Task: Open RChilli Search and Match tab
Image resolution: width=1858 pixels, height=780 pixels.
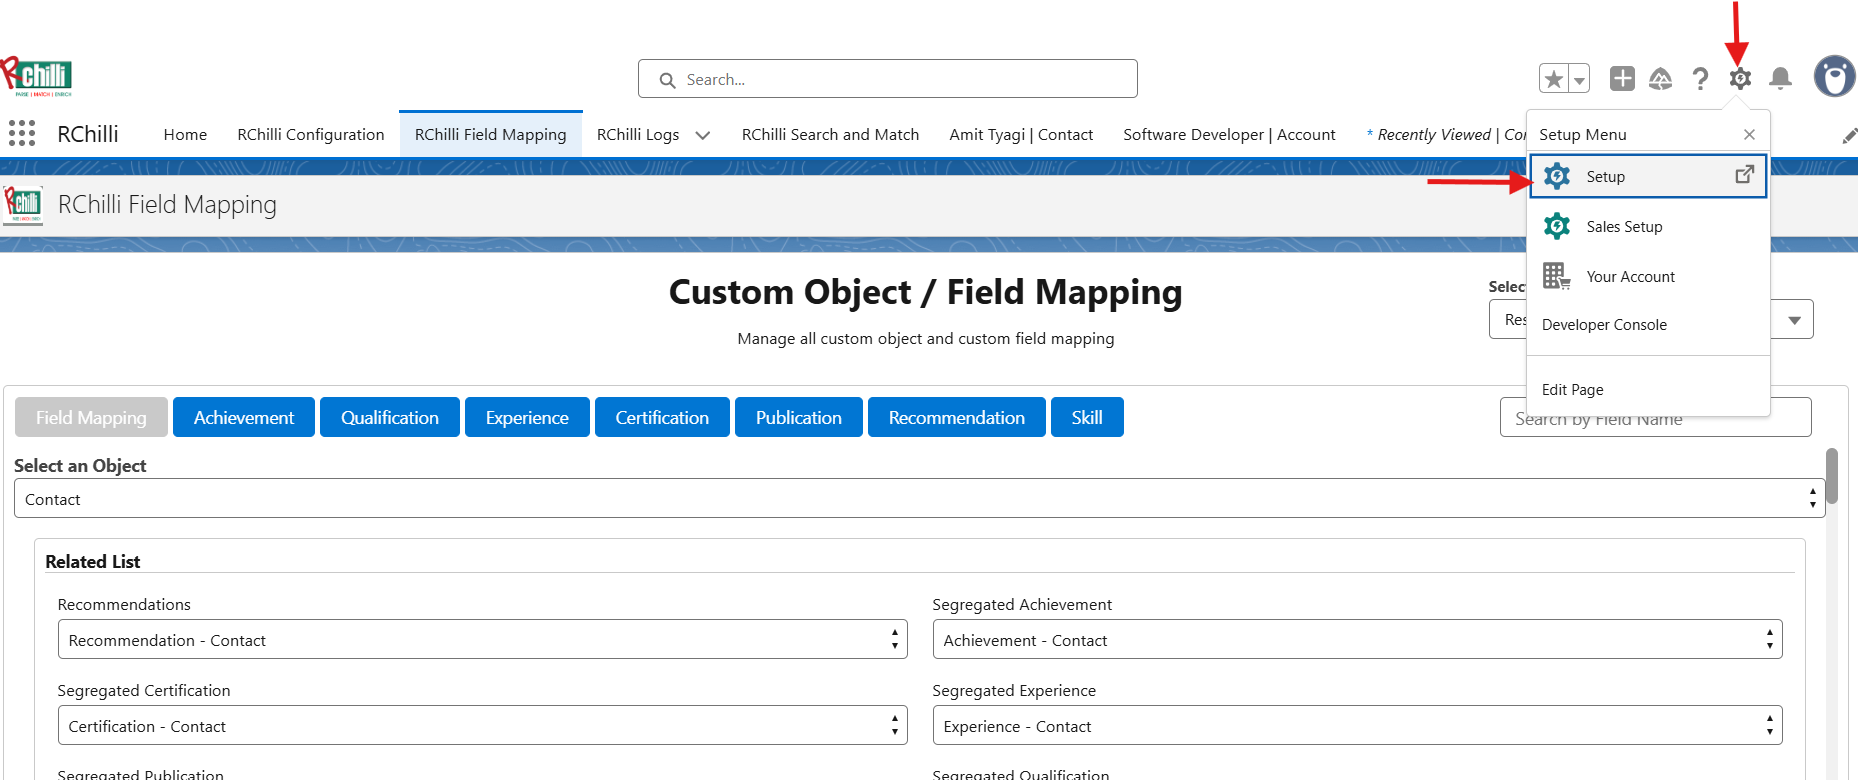Action: (x=830, y=135)
